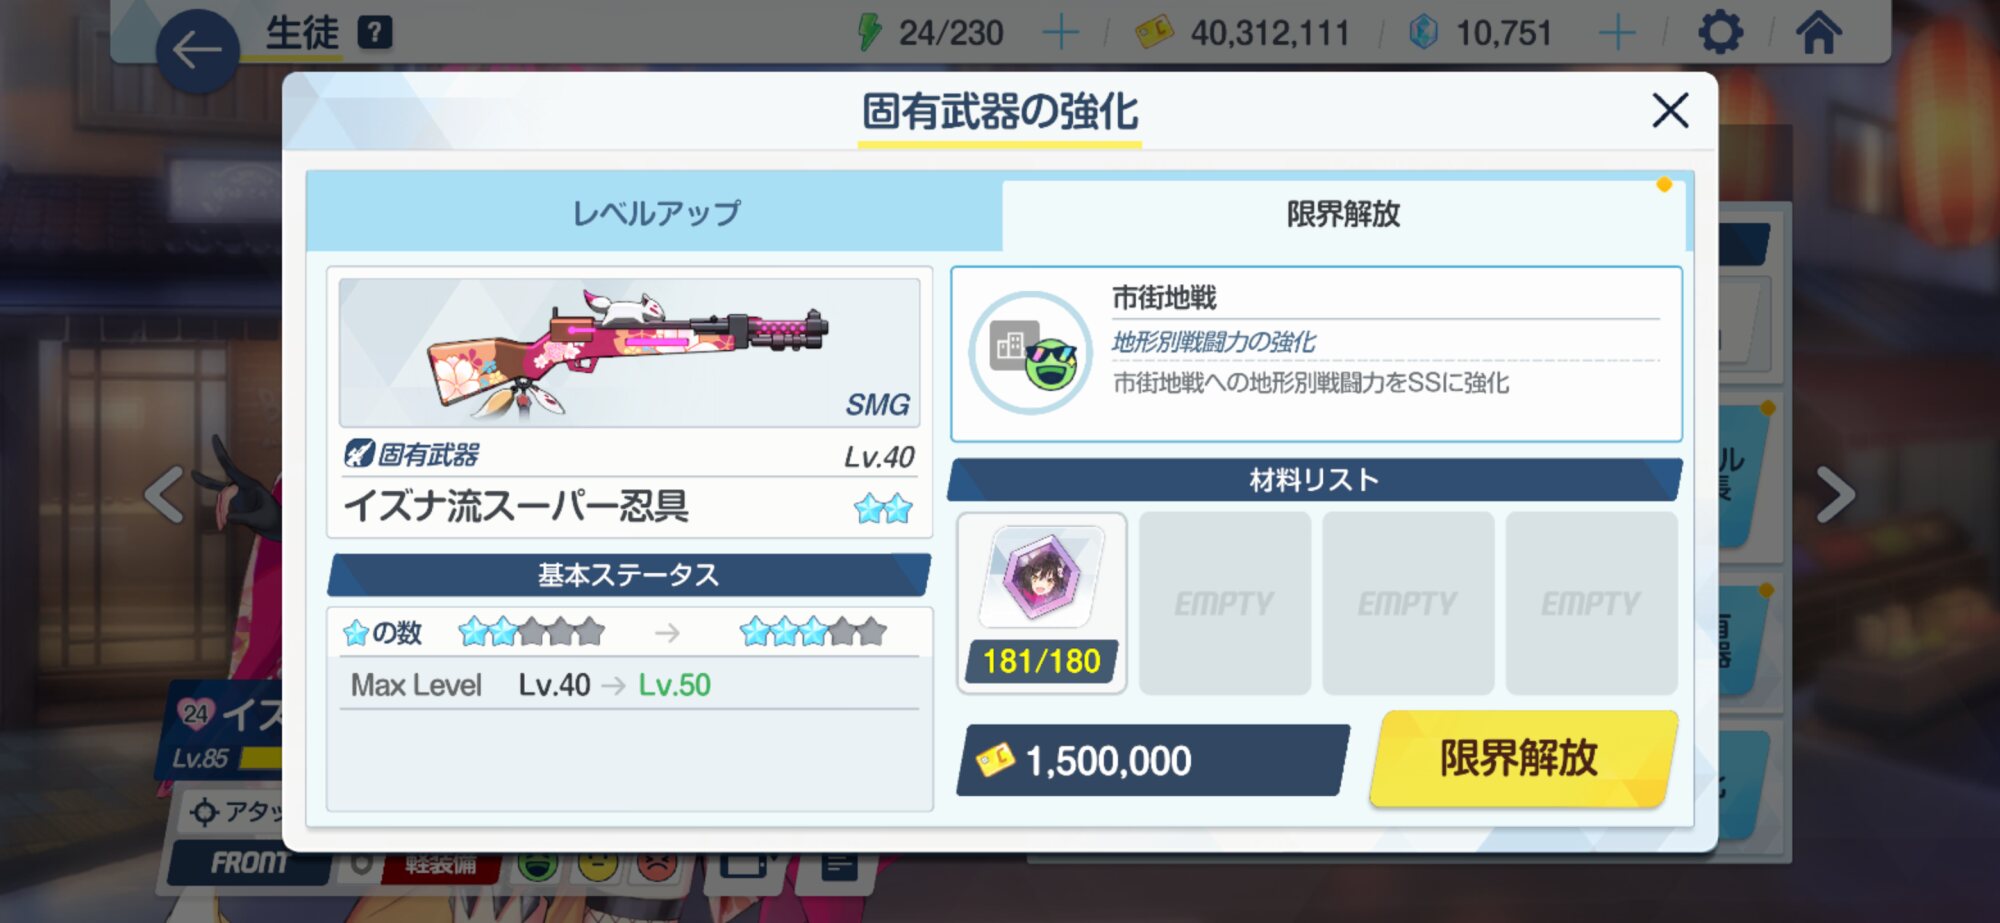Open the settings gear icon
Screen dimensions: 2000x923
(1720, 33)
